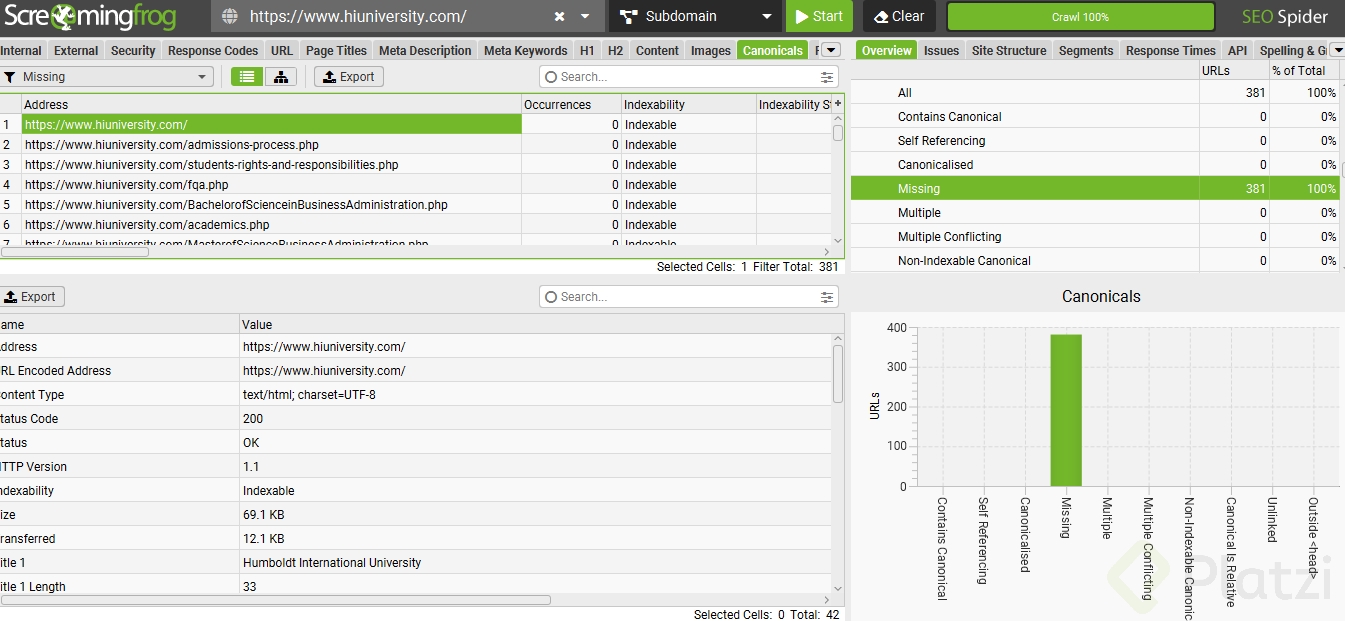Screen dimensions: 1345x621
Task: Open the Response Times tab
Action: coord(1171,51)
